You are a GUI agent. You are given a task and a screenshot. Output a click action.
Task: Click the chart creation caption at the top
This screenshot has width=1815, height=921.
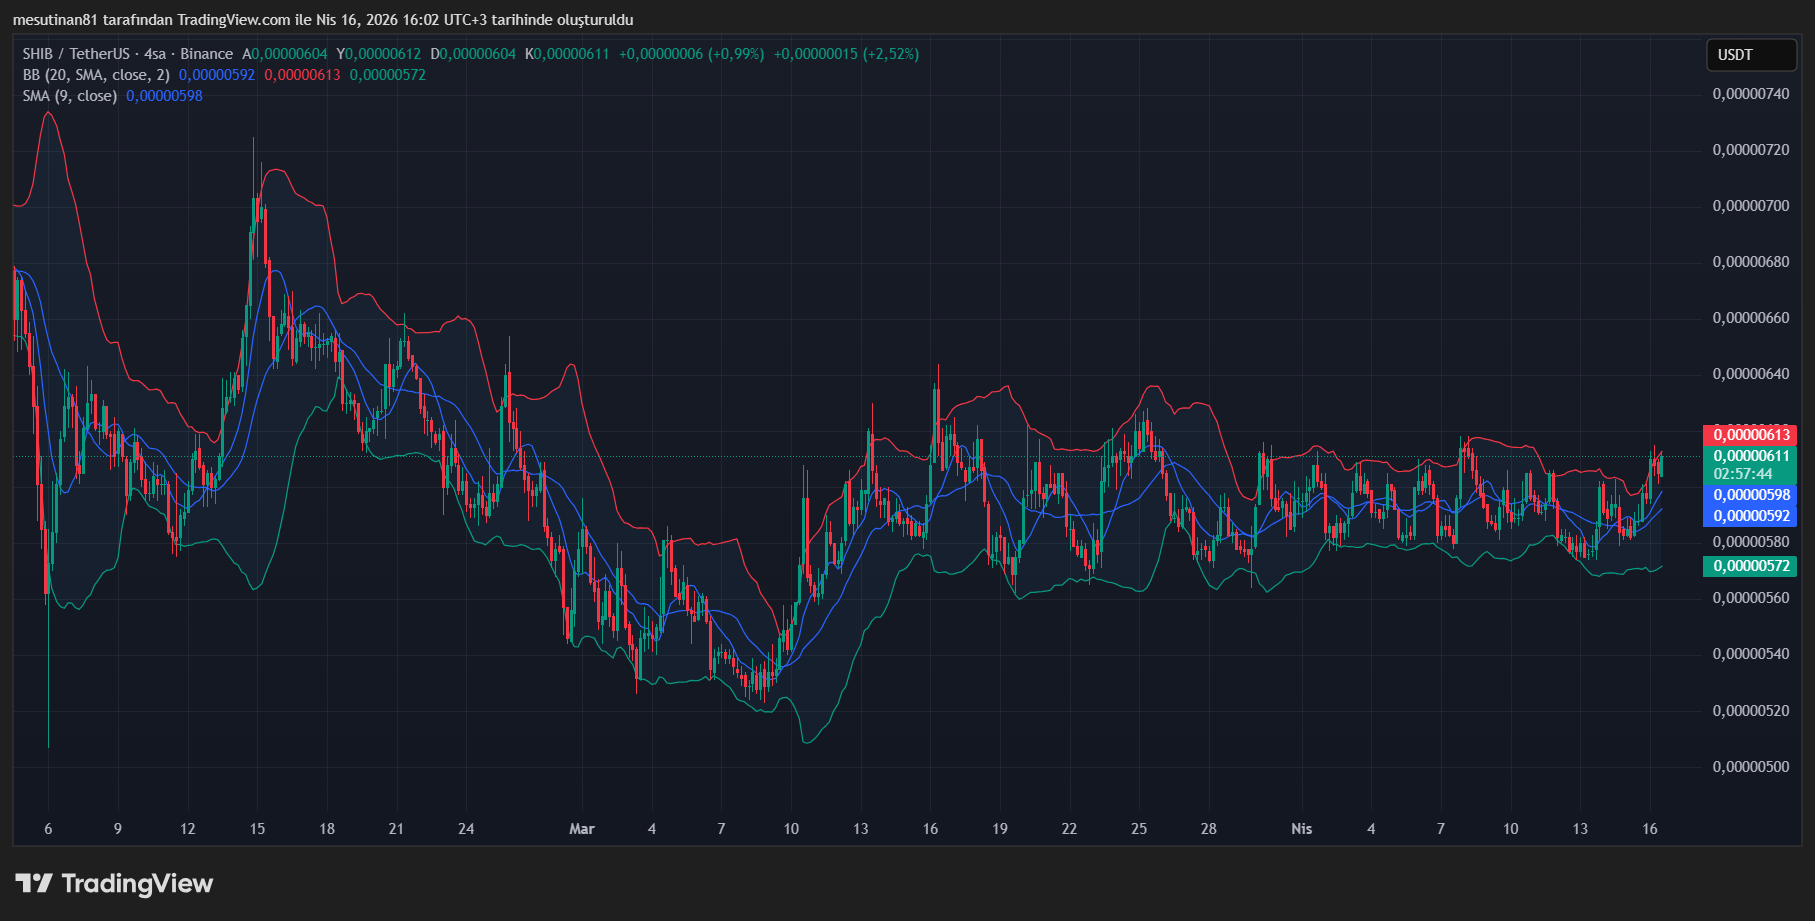[322, 20]
